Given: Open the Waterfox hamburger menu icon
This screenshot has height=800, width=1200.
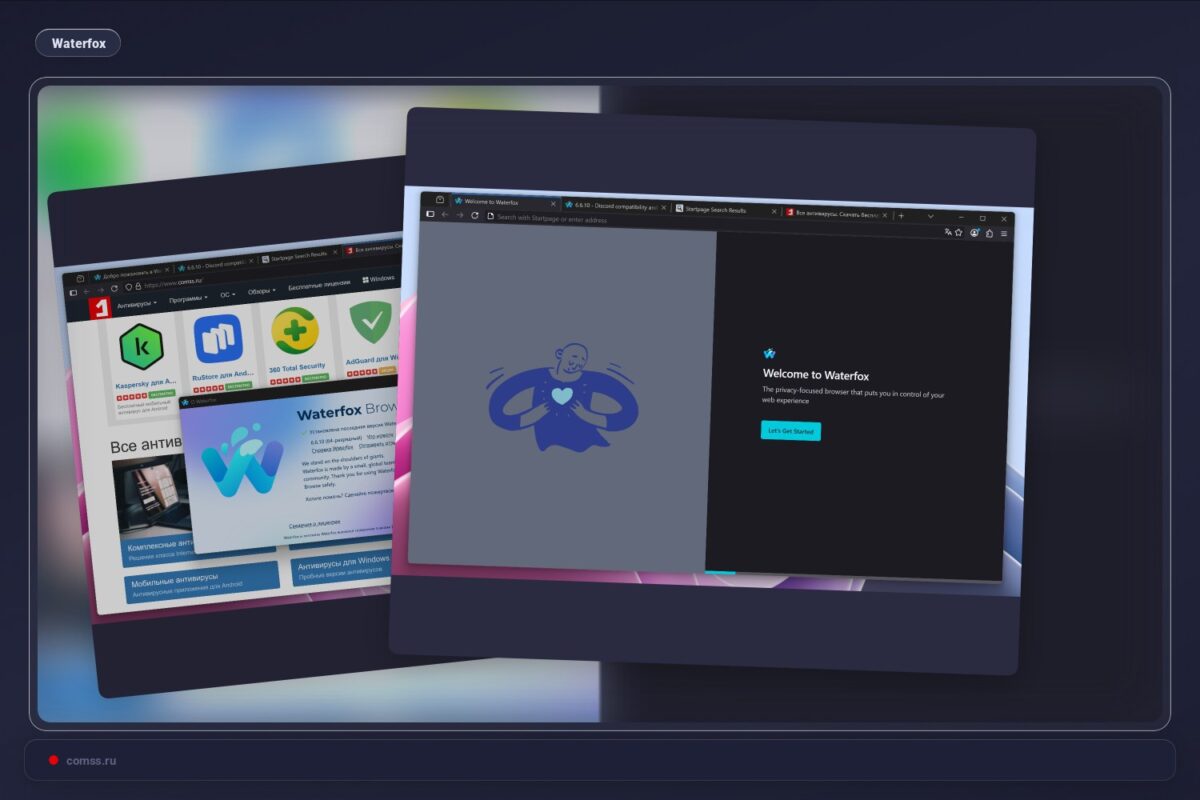Looking at the screenshot, I should coord(1003,231).
